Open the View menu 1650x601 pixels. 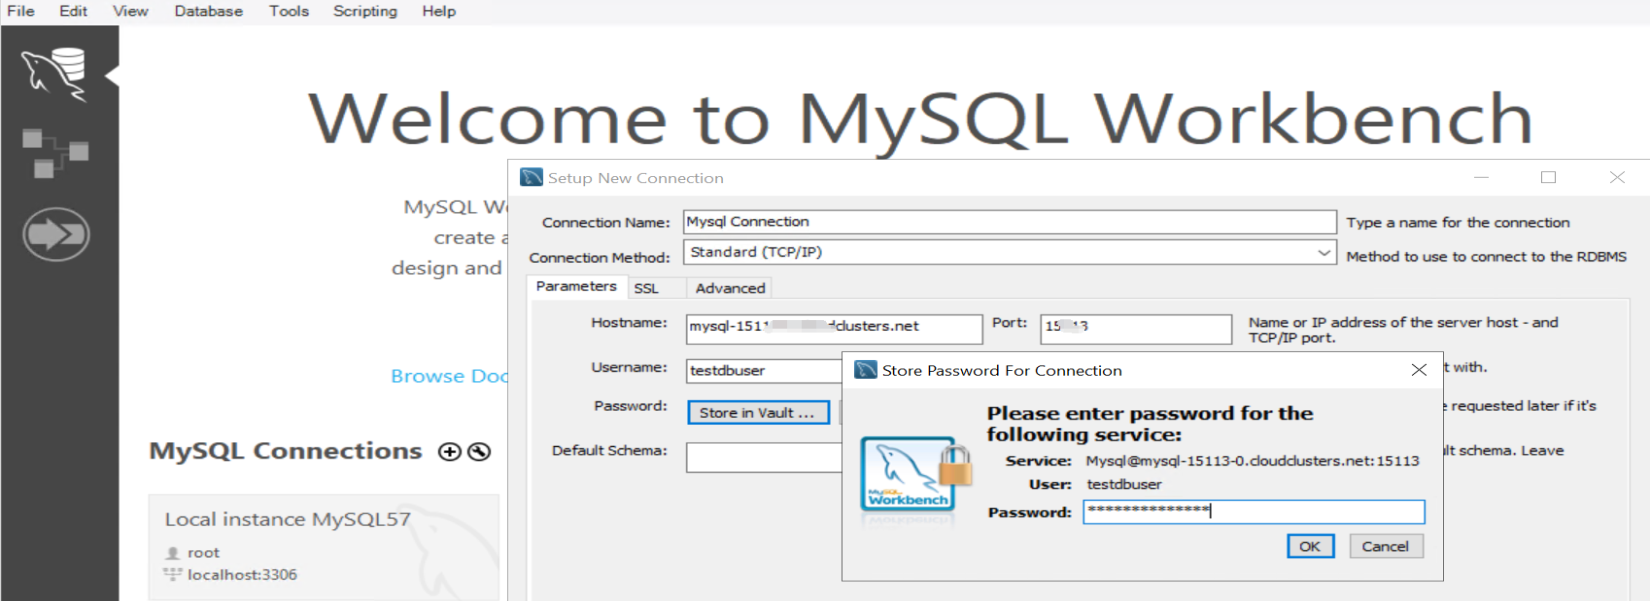[x=130, y=11]
